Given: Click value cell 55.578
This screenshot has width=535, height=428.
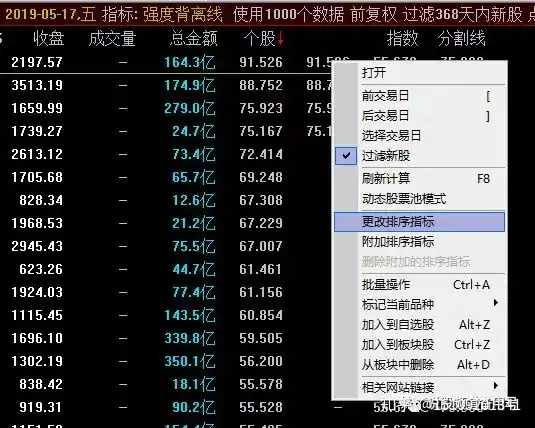Looking at the screenshot, I should (261, 384).
